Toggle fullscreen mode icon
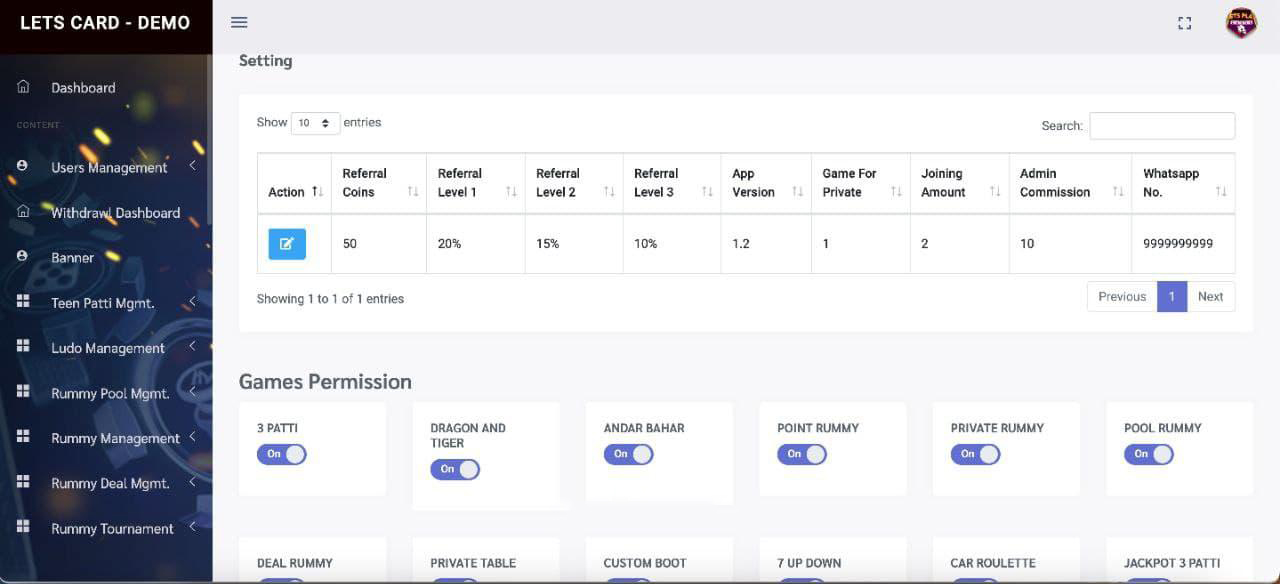Screen dimensions: 1280x584 tap(1184, 23)
